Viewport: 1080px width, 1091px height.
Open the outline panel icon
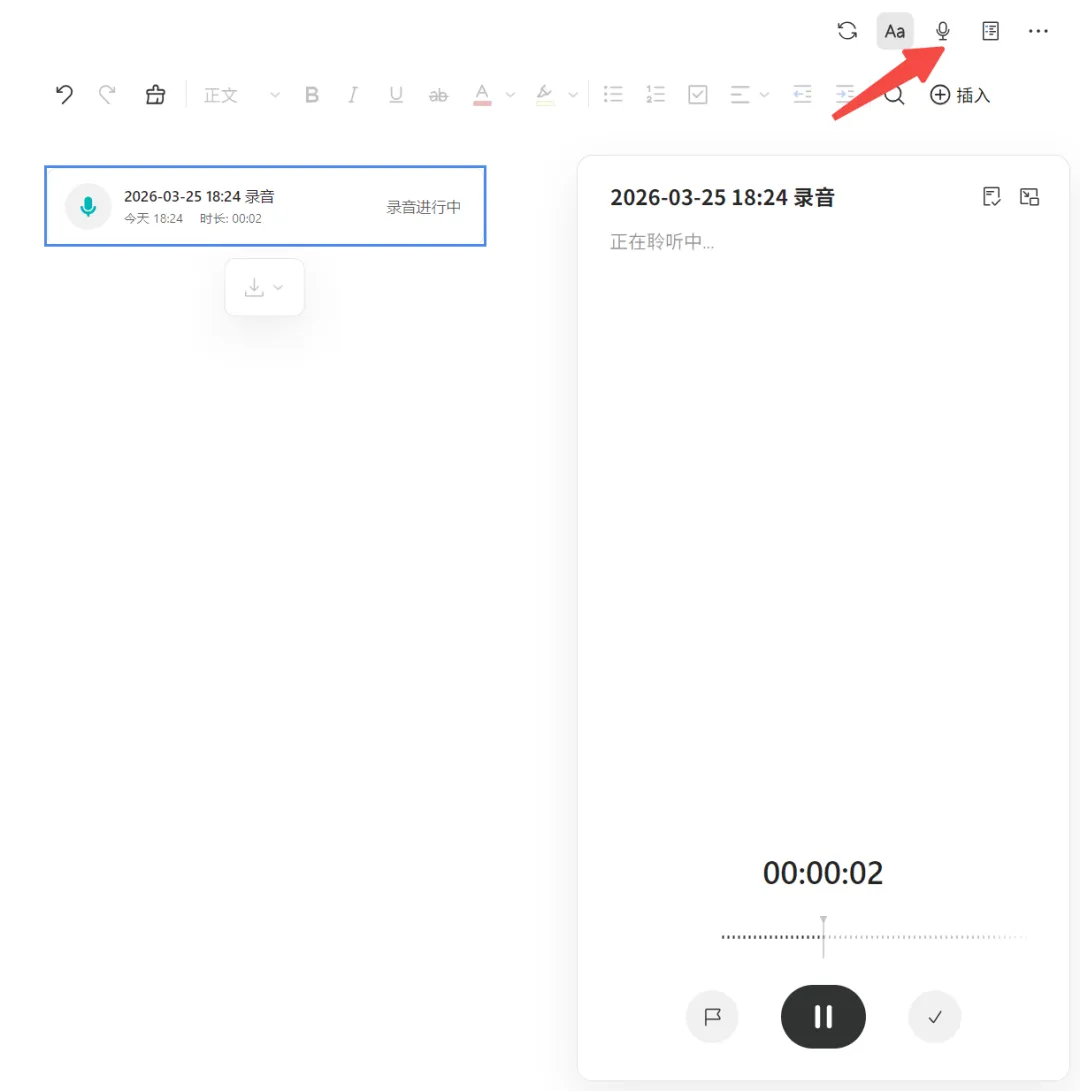tap(990, 31)
